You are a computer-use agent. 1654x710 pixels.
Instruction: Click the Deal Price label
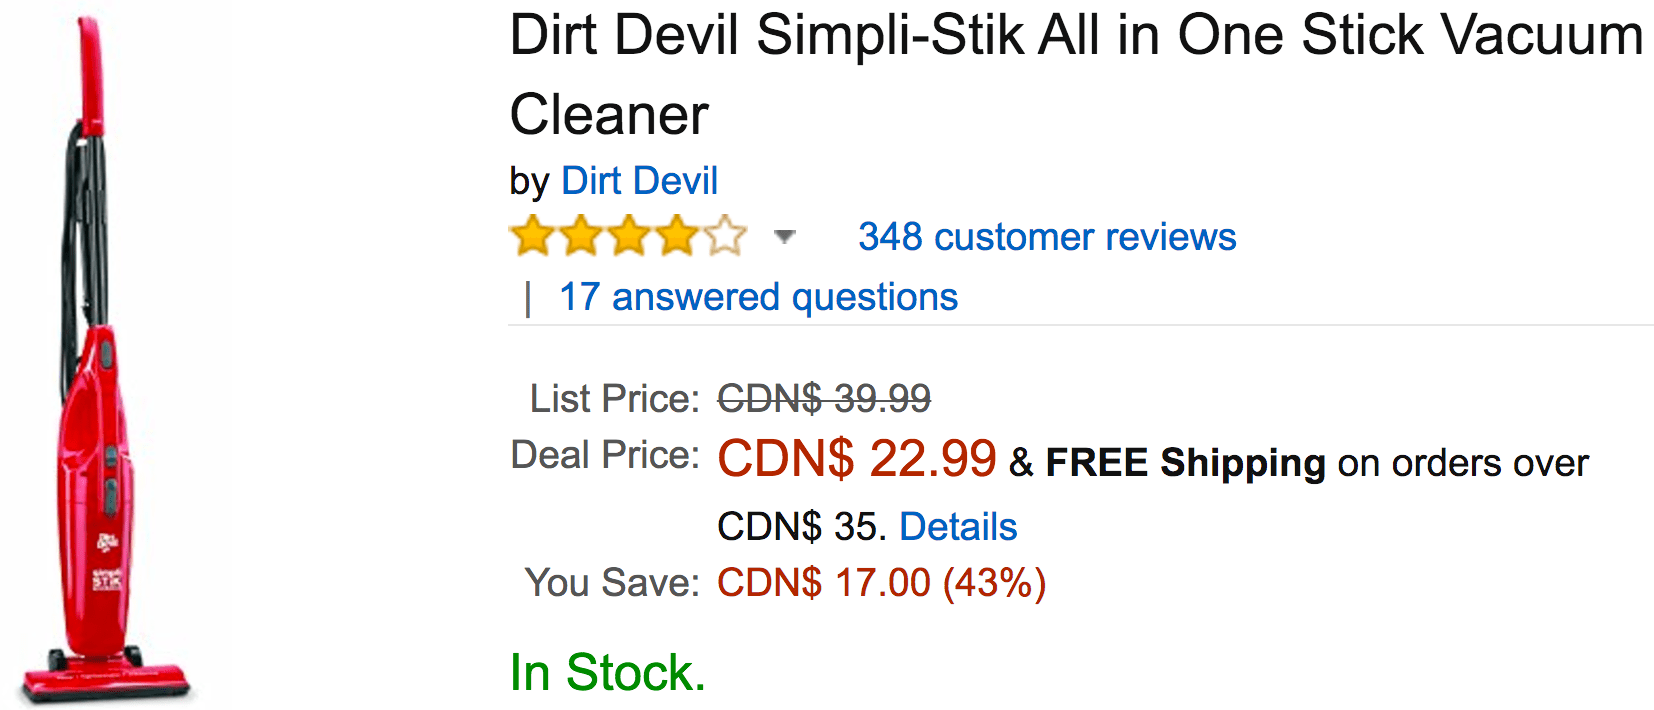(x=605, y=455)
